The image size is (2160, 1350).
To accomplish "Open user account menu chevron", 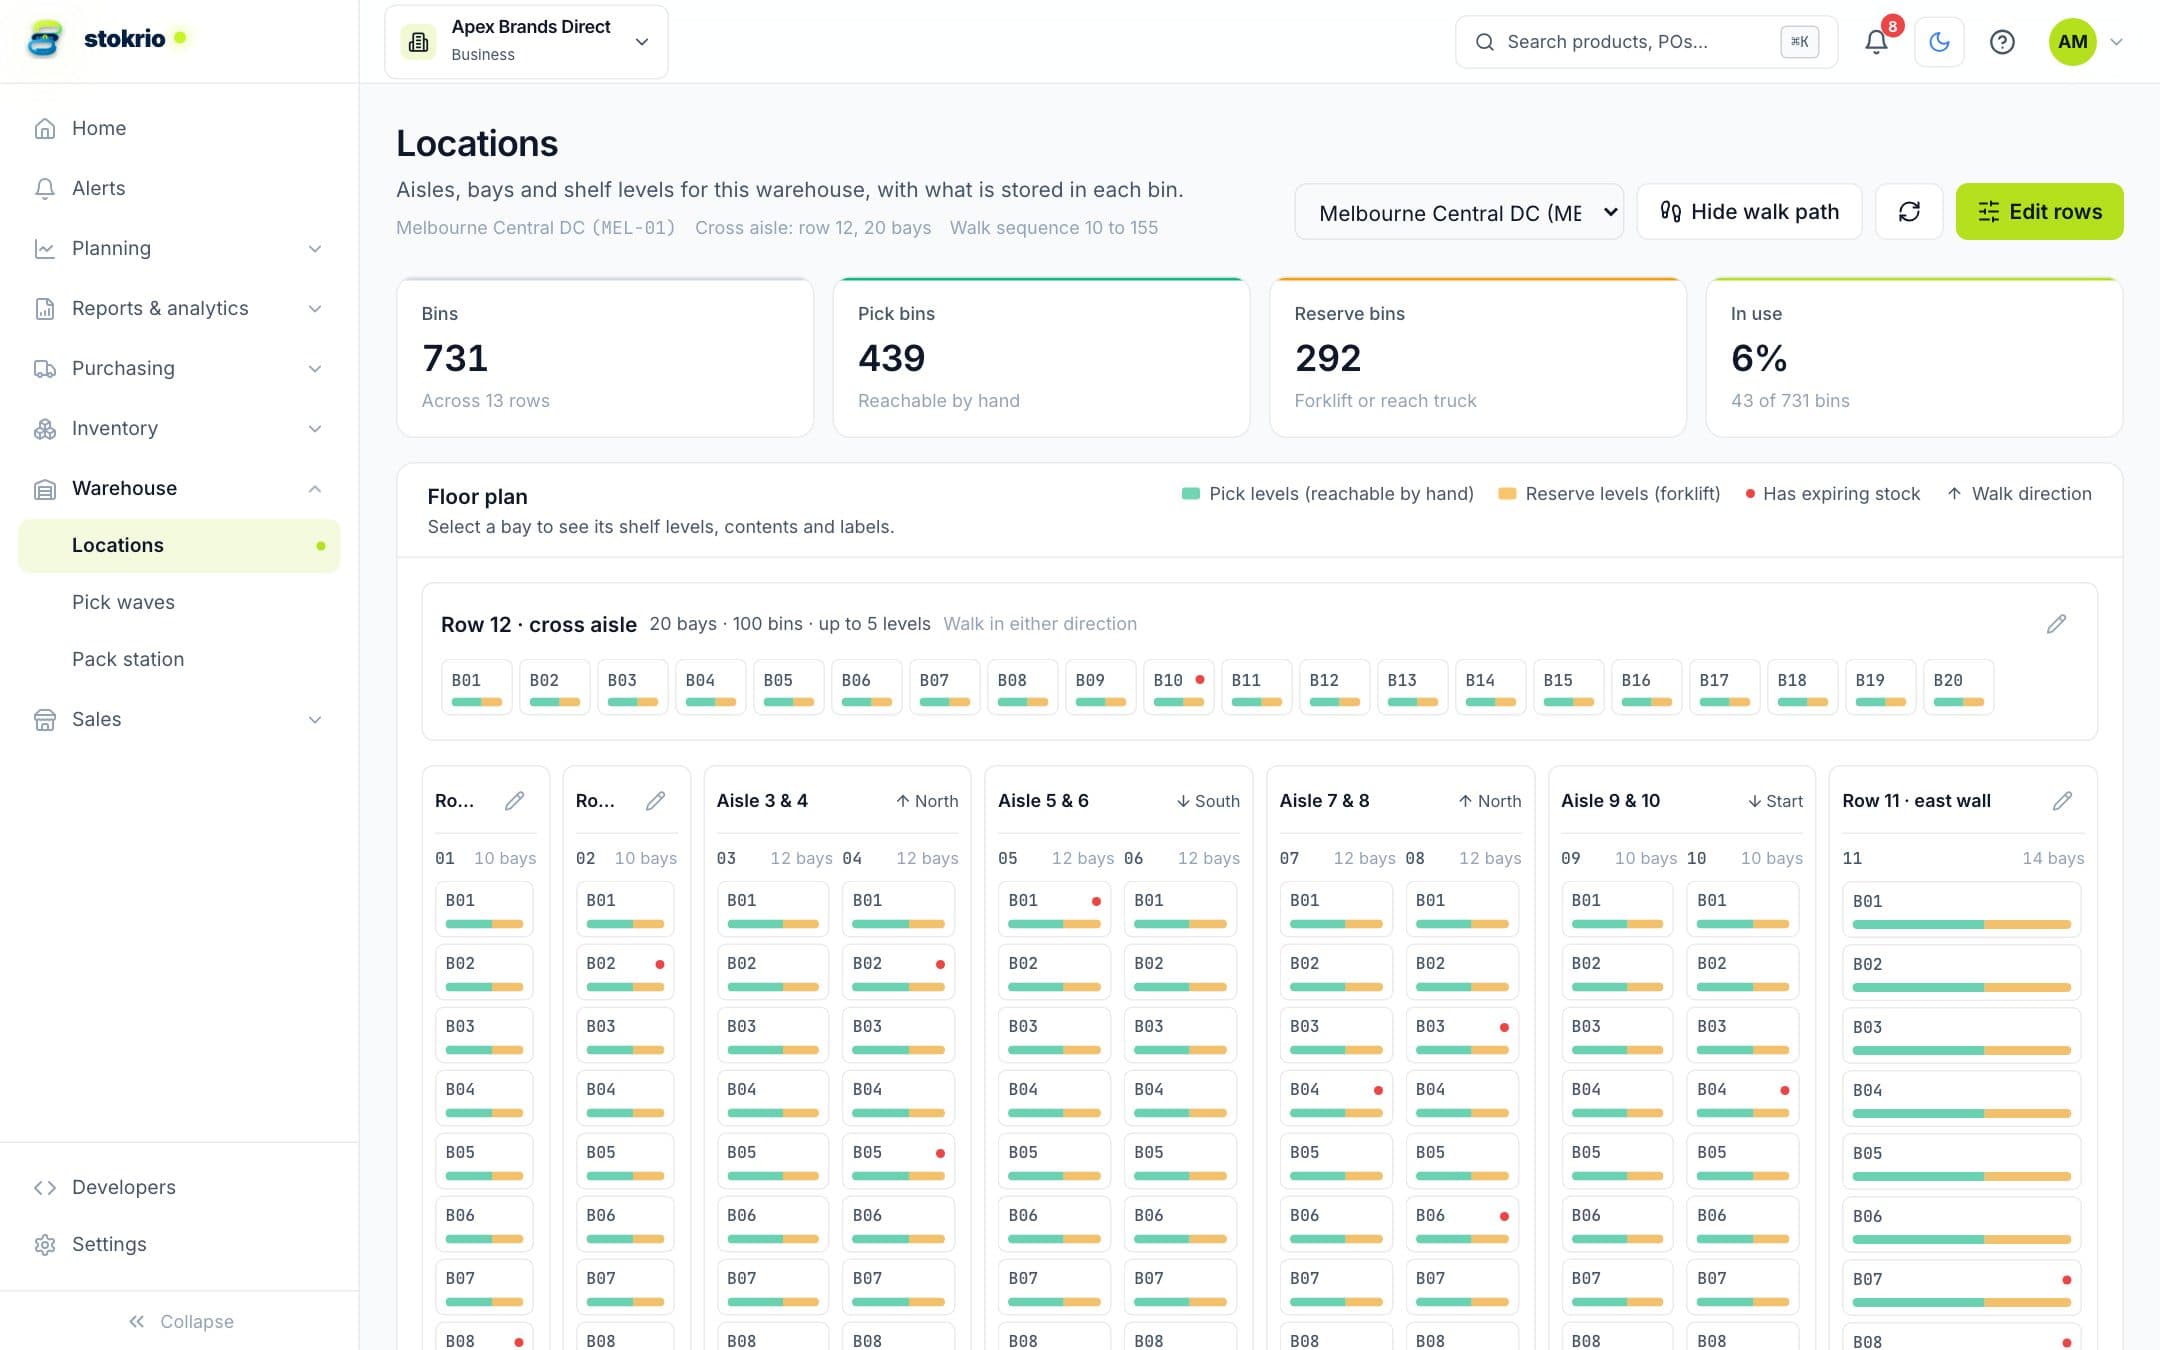I will coord(2116,42).
